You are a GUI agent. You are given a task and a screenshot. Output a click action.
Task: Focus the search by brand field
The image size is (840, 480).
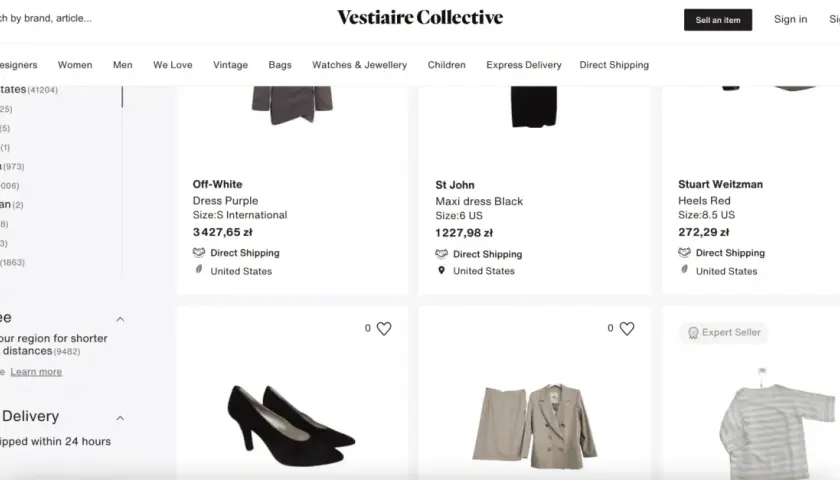coord(46,18)
